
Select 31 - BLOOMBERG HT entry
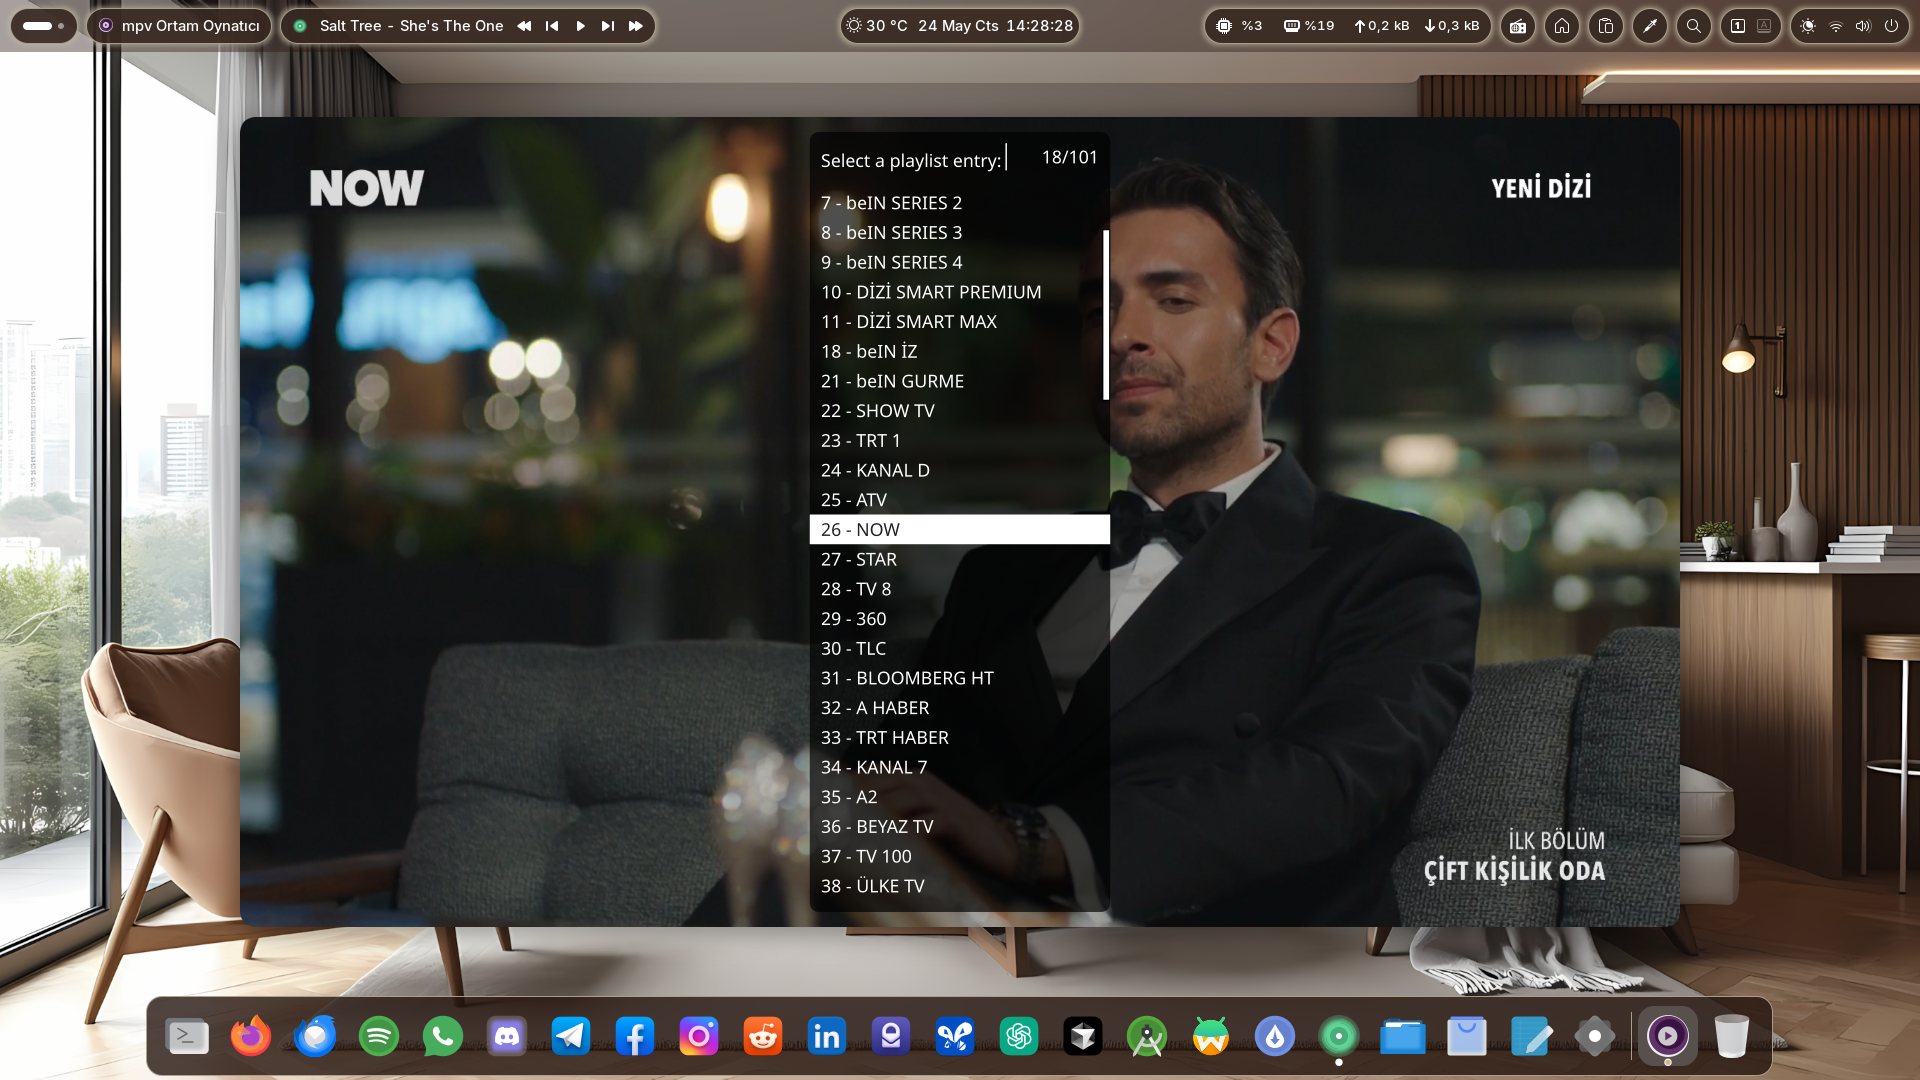click(x=959, y=678)
